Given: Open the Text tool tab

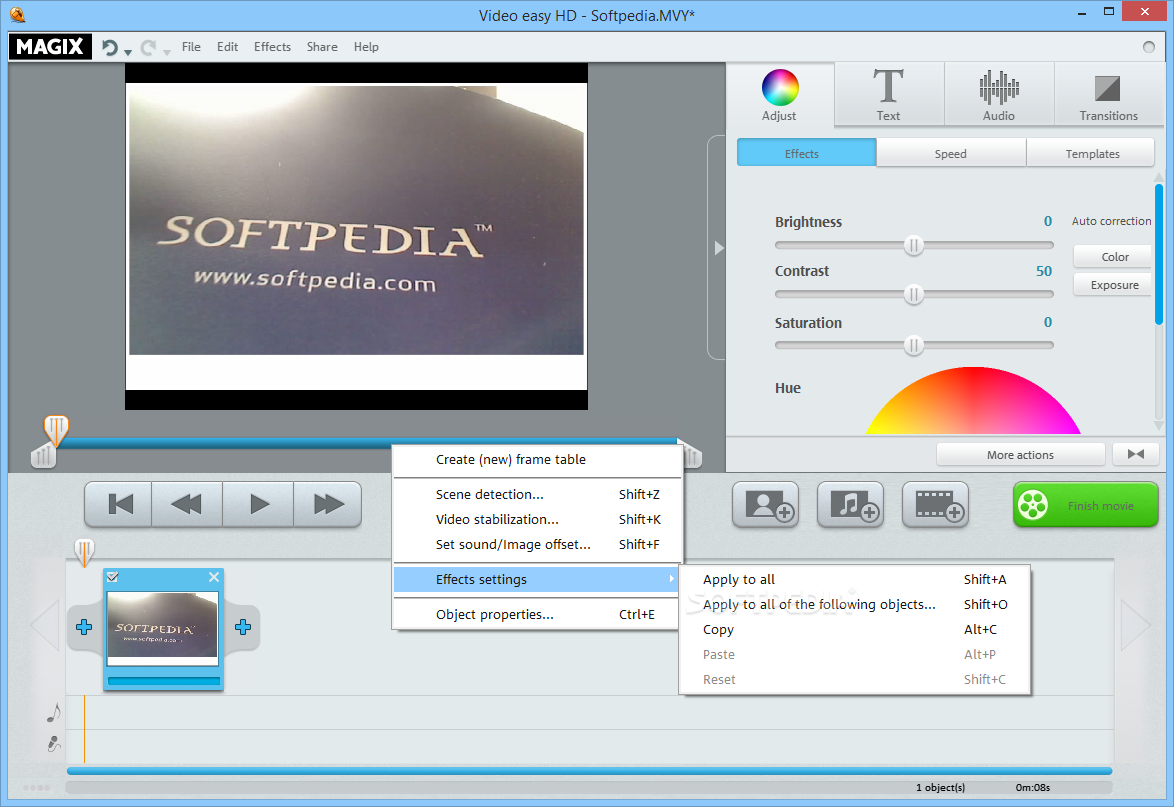Looking at the screenshot, I should click(x=889, y=94).
